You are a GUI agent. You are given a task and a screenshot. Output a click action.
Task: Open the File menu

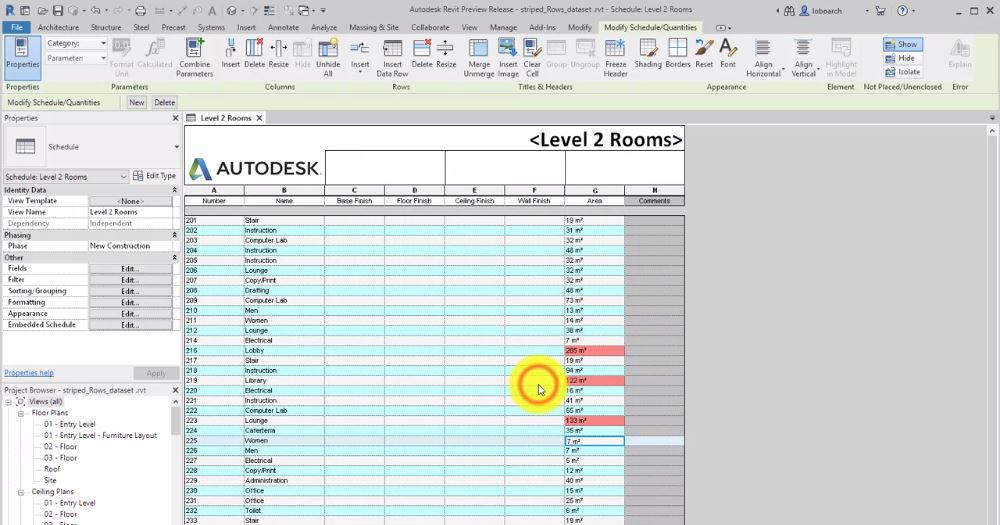[x=17, y=27]
